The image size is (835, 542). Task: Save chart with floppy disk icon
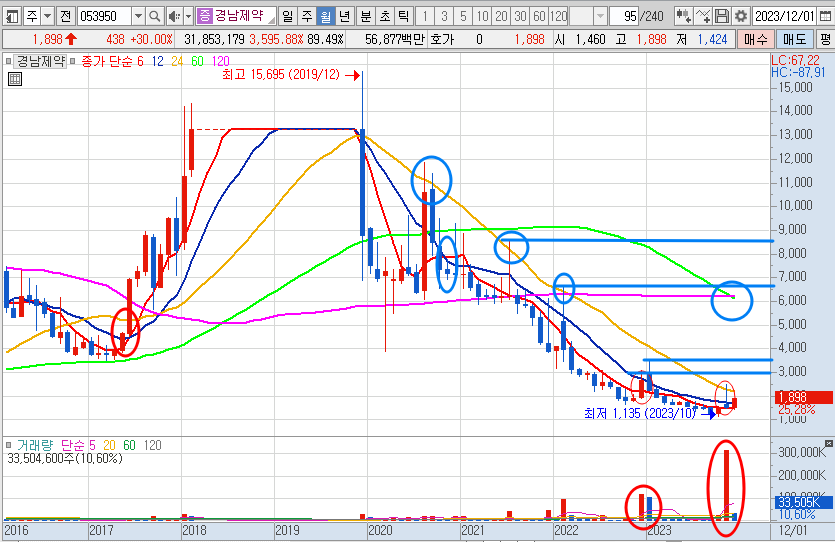click(x=722, y=17)
